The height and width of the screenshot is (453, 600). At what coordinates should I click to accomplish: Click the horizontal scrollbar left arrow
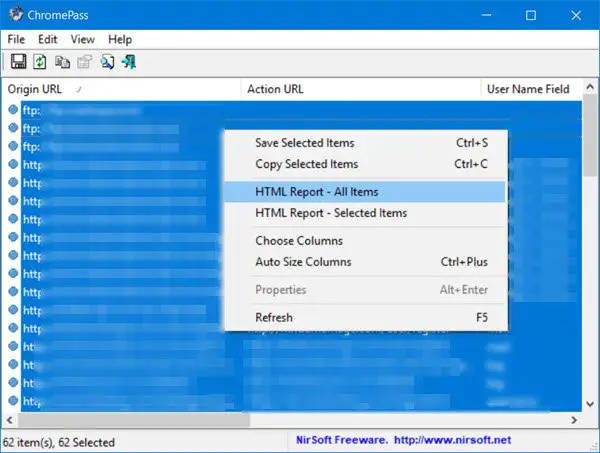[x=10, y=420]
